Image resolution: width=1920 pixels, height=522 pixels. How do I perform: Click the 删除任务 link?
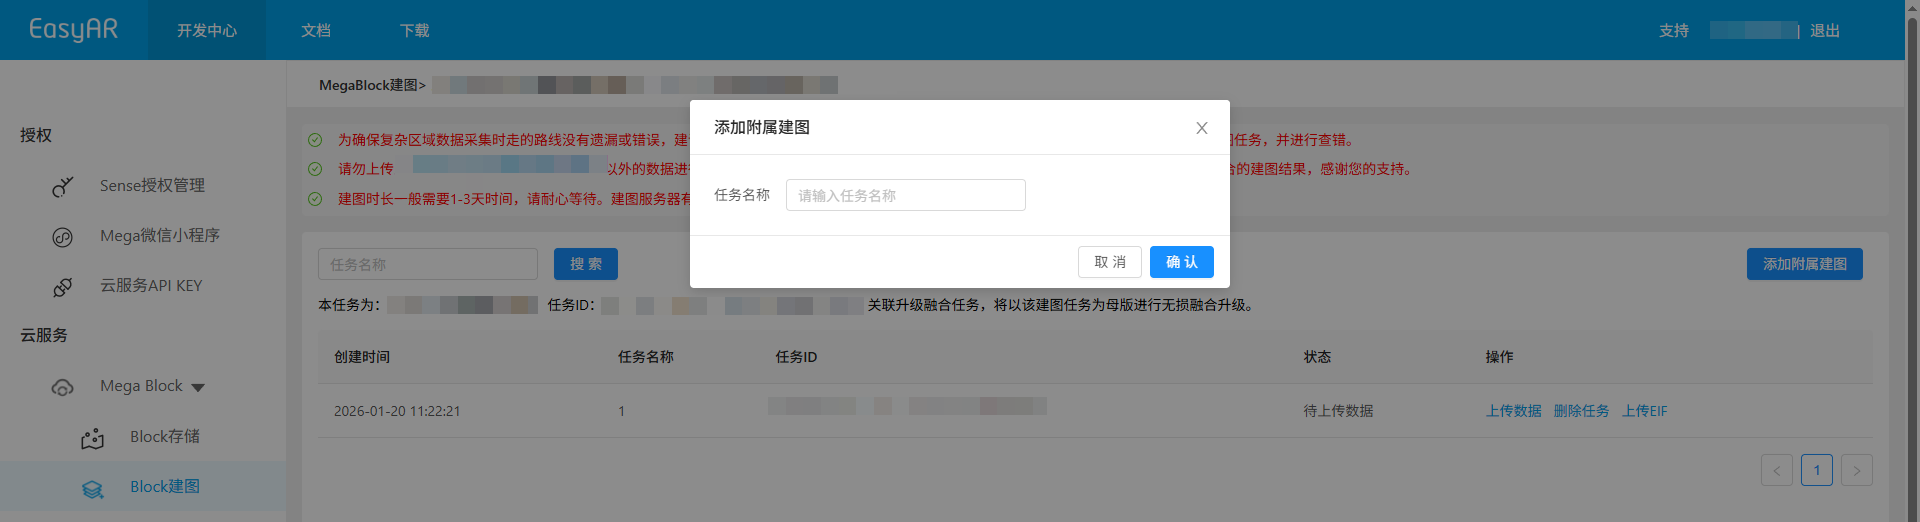(x=1581, y=411)
